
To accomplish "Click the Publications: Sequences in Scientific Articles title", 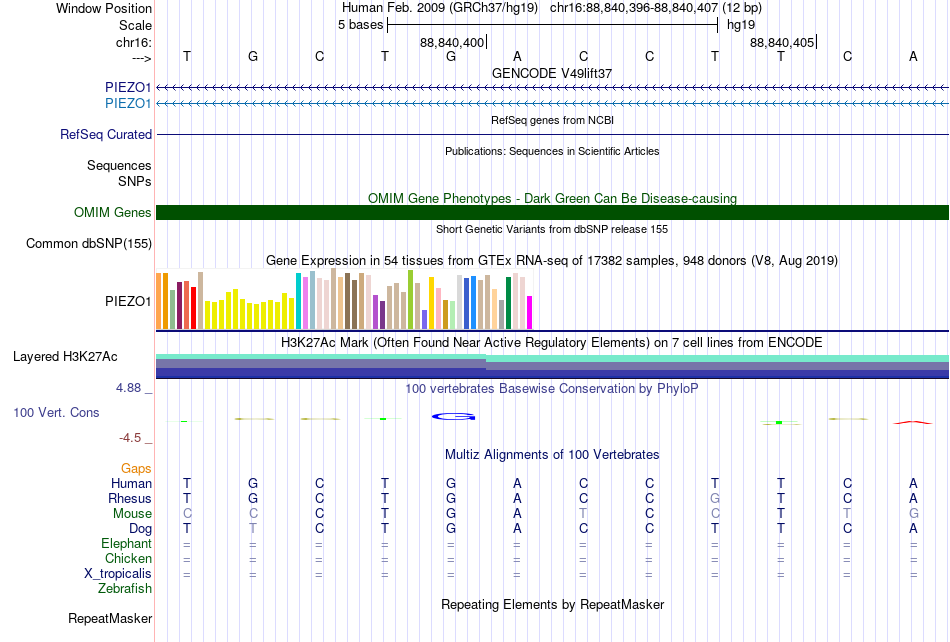I will (x=552, y=151).
